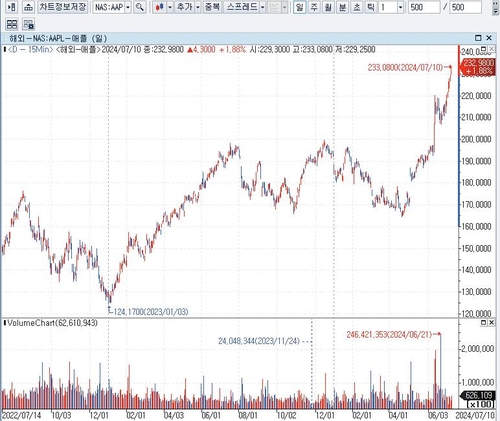500x421 pixels.
Task: Switch to weekly (주) period
Action: [x=314, y=7]
